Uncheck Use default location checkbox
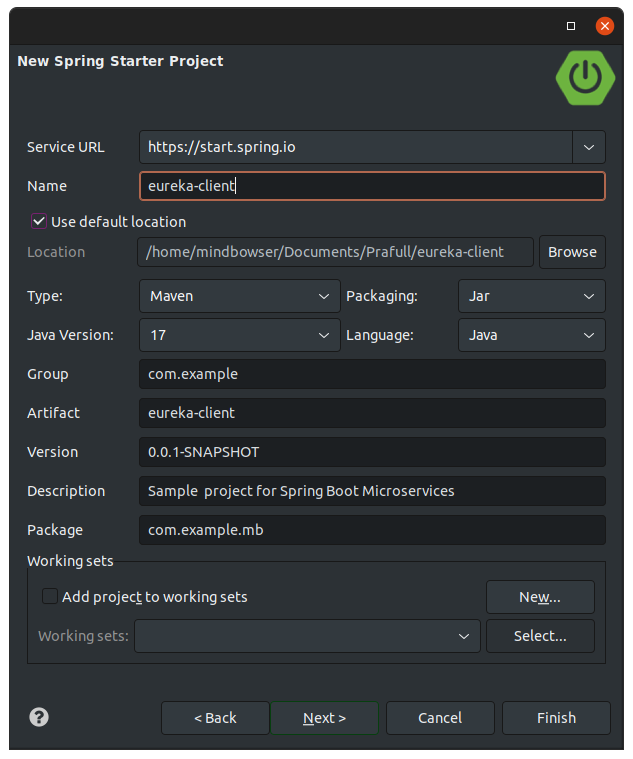633x759 pixels. (x=39, y=222)
